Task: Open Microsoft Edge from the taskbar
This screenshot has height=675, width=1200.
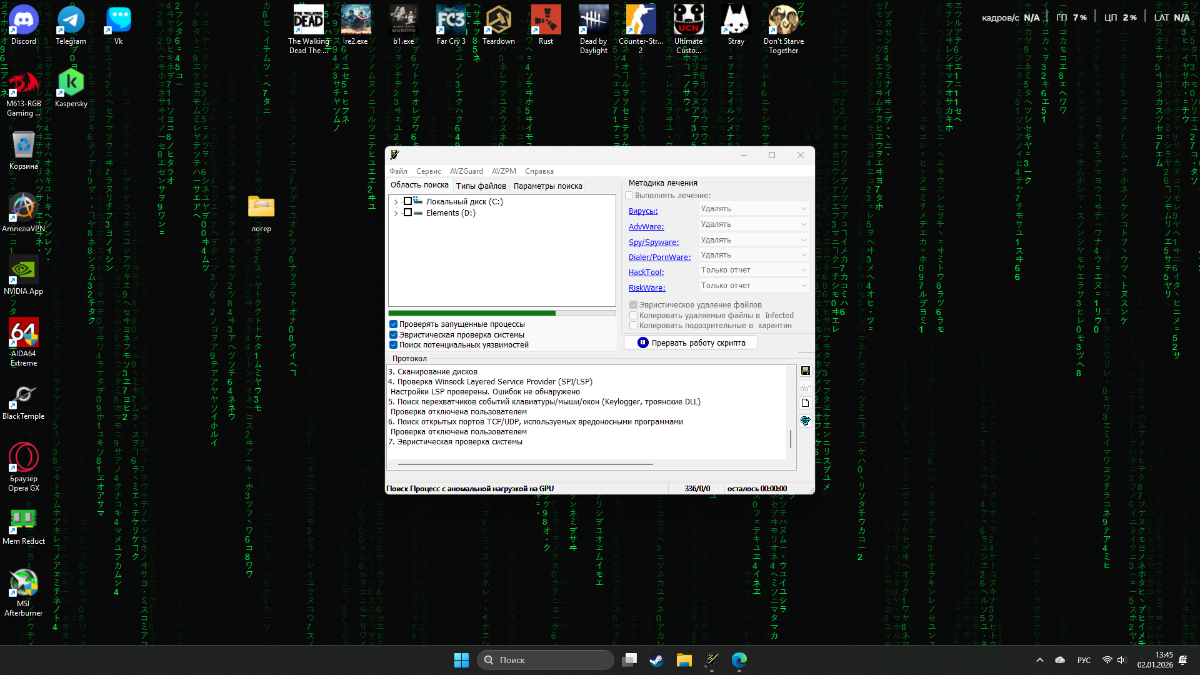Action: pyautogui.click(x=739, y=660)
